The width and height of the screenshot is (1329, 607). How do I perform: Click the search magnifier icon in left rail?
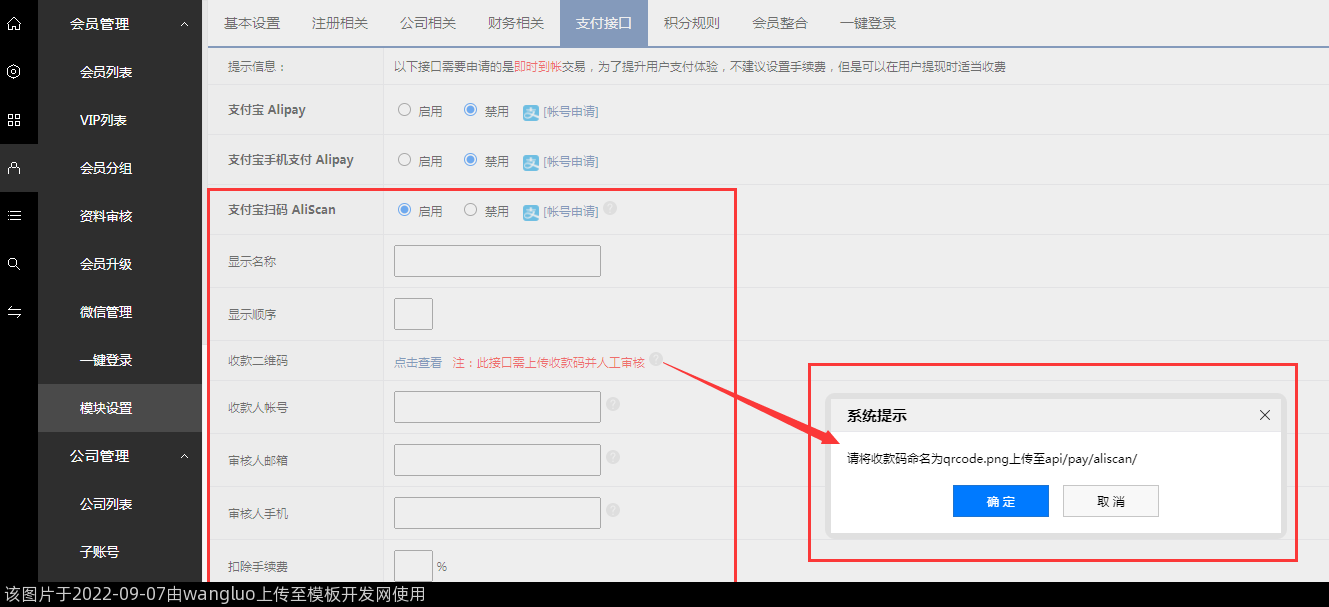coord(14,264)
